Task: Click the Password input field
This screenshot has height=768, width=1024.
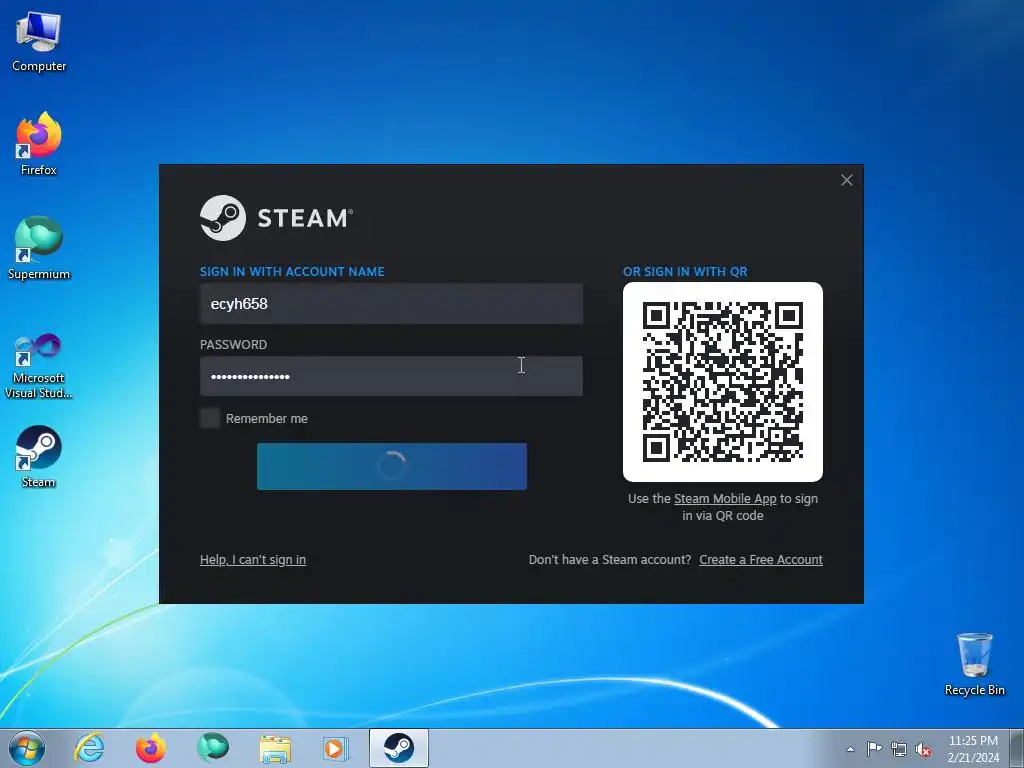Action: pos(391,376)
